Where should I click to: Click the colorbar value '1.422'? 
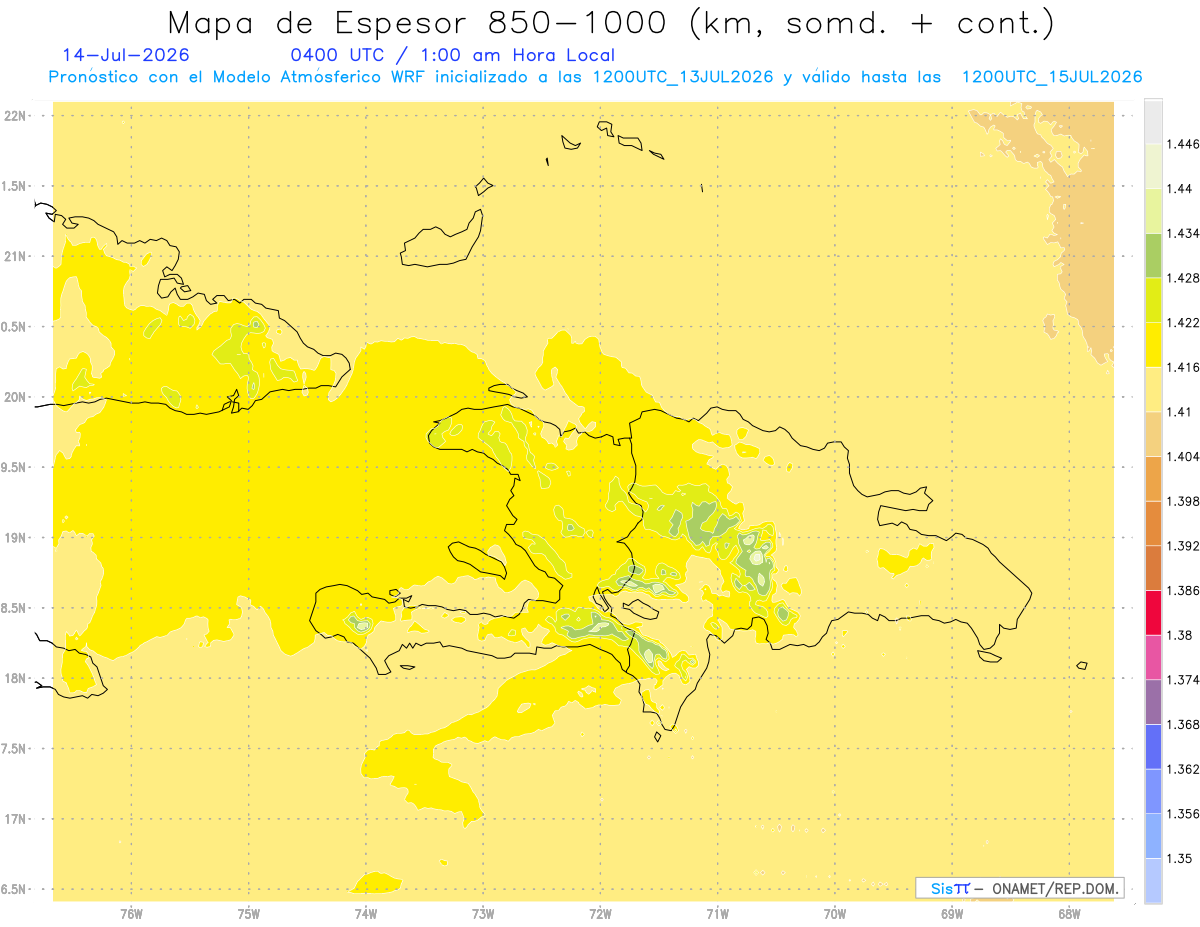point(1182,322)
